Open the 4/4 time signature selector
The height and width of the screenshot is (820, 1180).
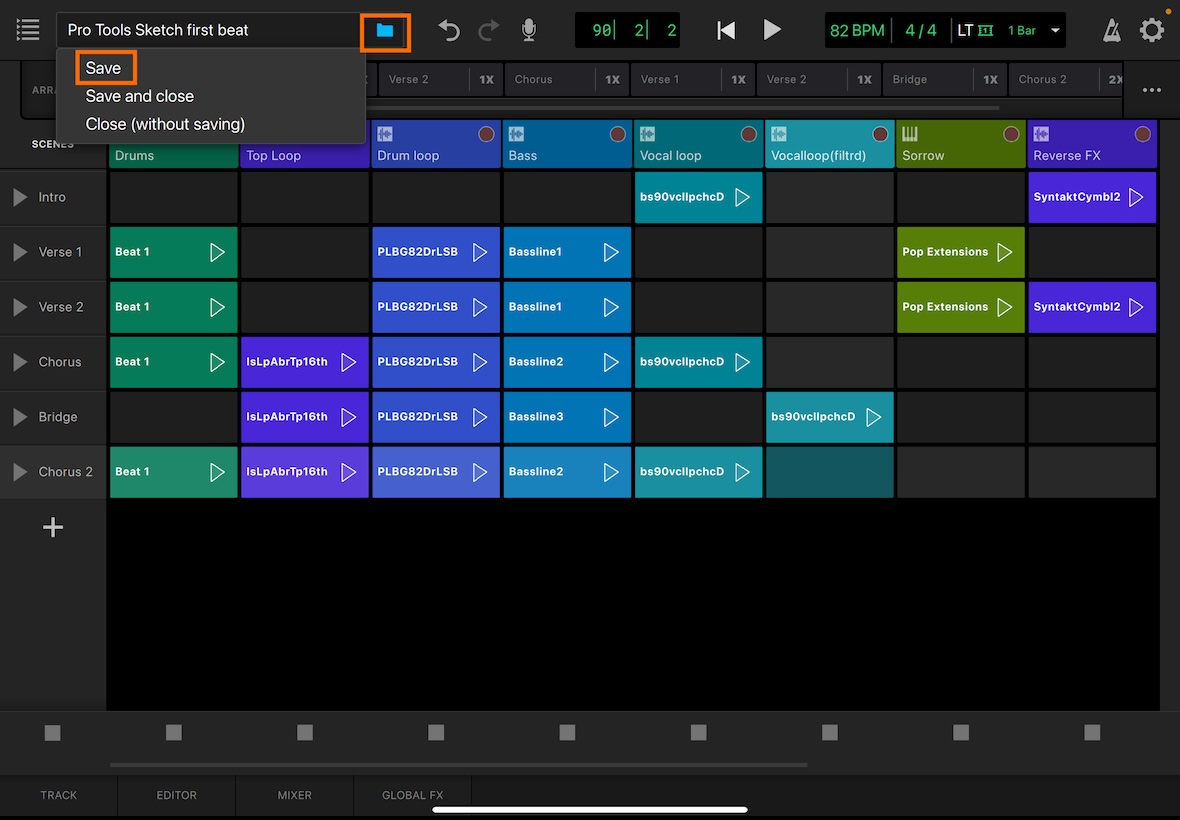point(920,30)
